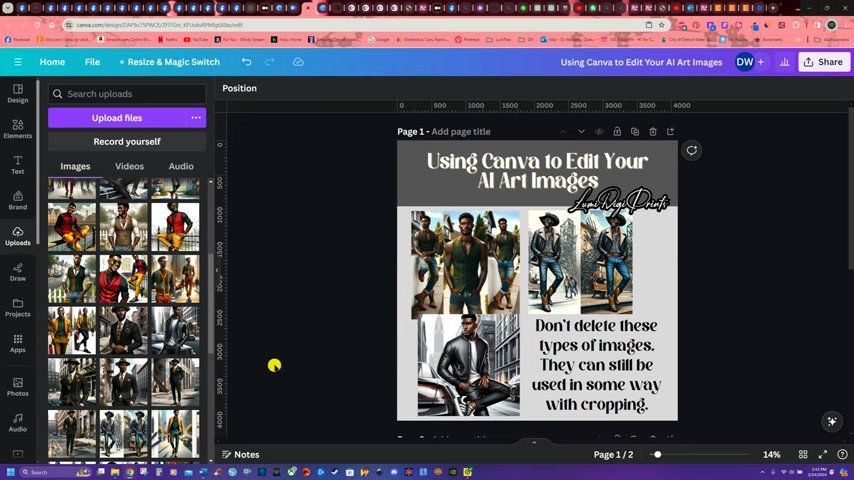Open the help question mark
The width and height of the screenshot is (854, 480).
click(842, 454)
